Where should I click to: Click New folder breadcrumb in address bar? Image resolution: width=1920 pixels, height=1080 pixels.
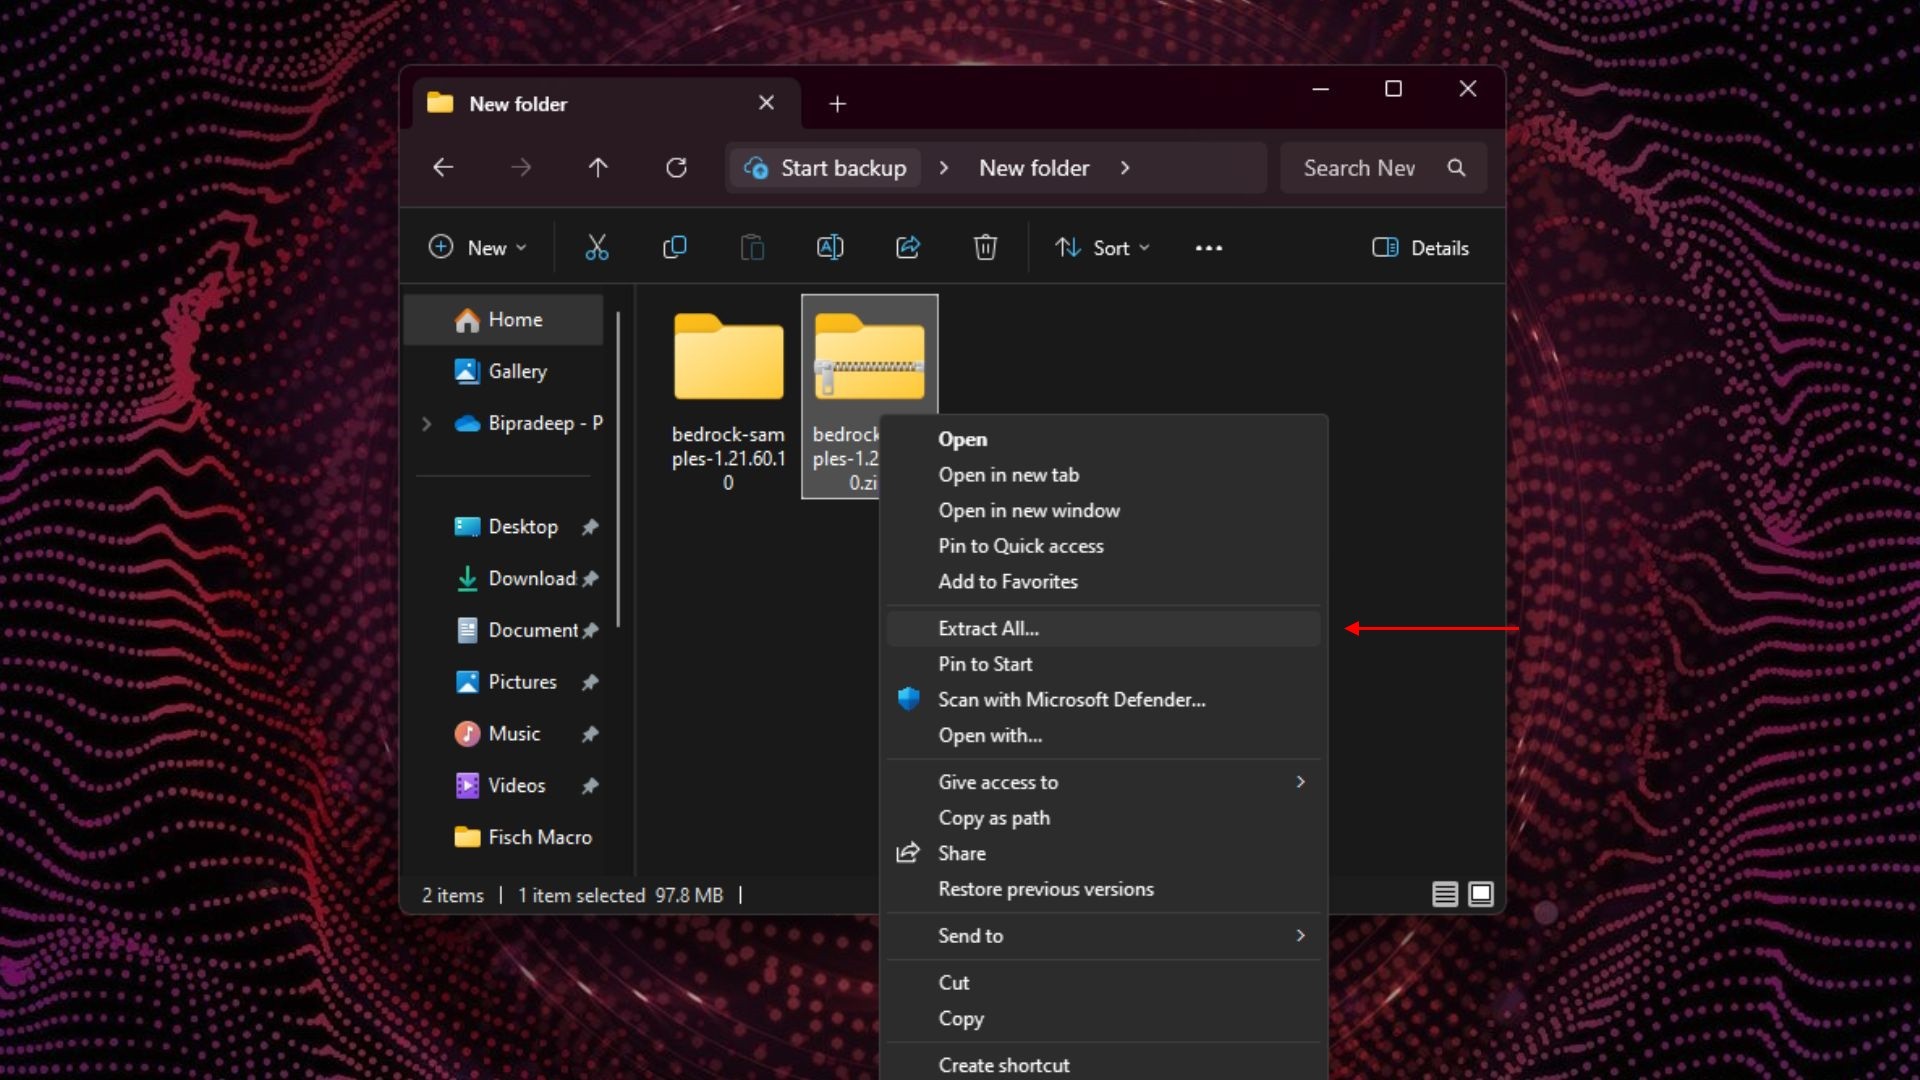click(1034, 168)
